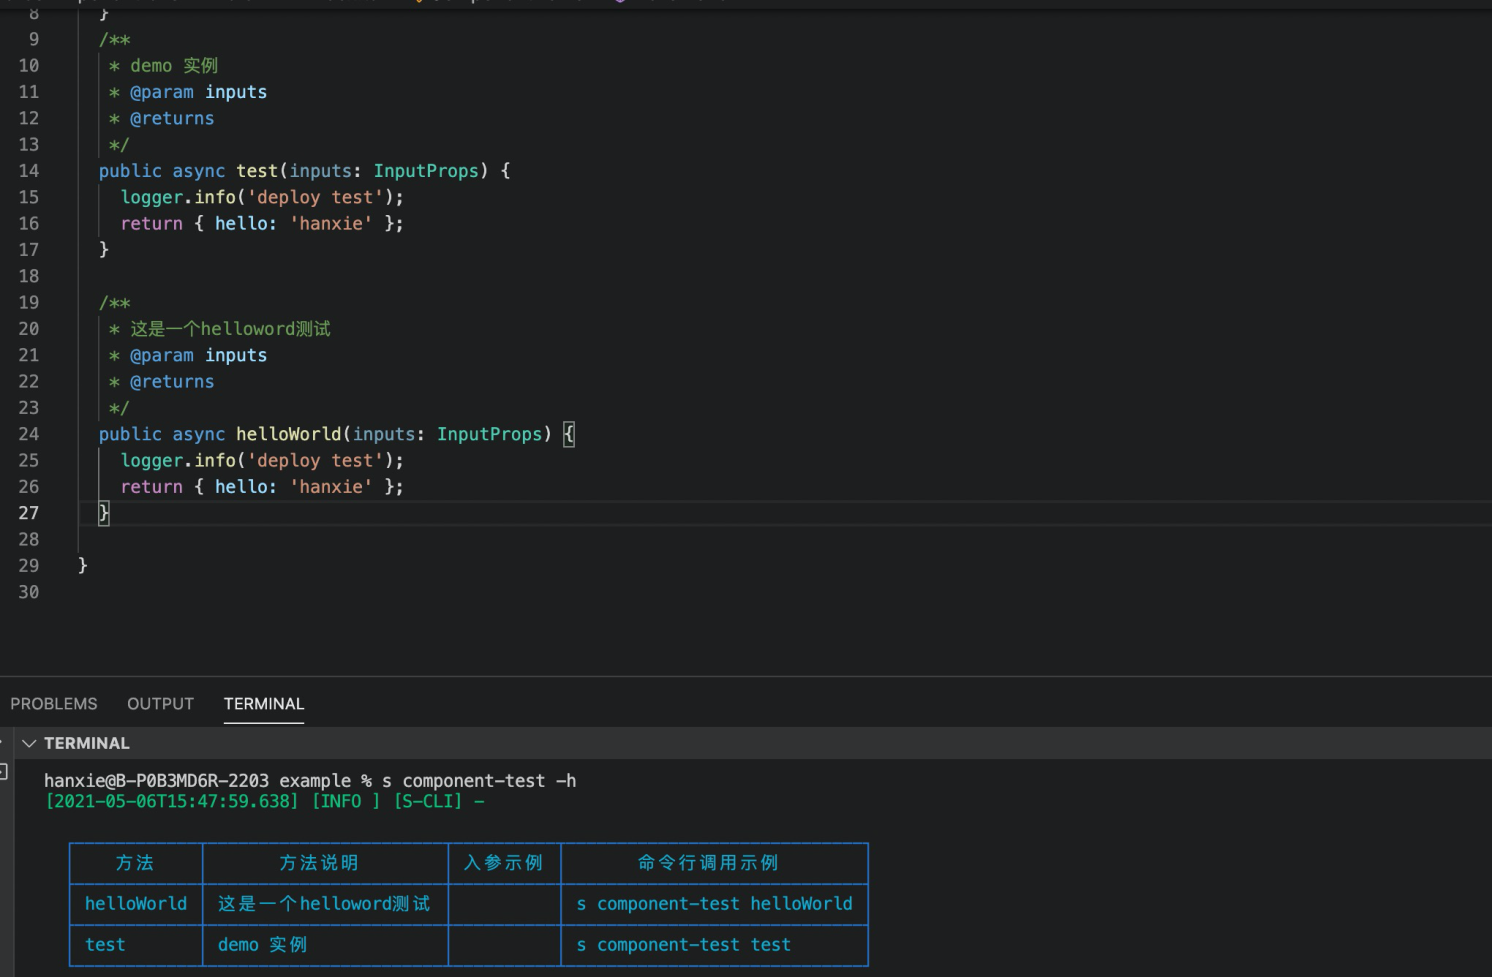Click '@param' tag on line 11
This screenshot has width=1492, height=977.
[x=162, y=92]
